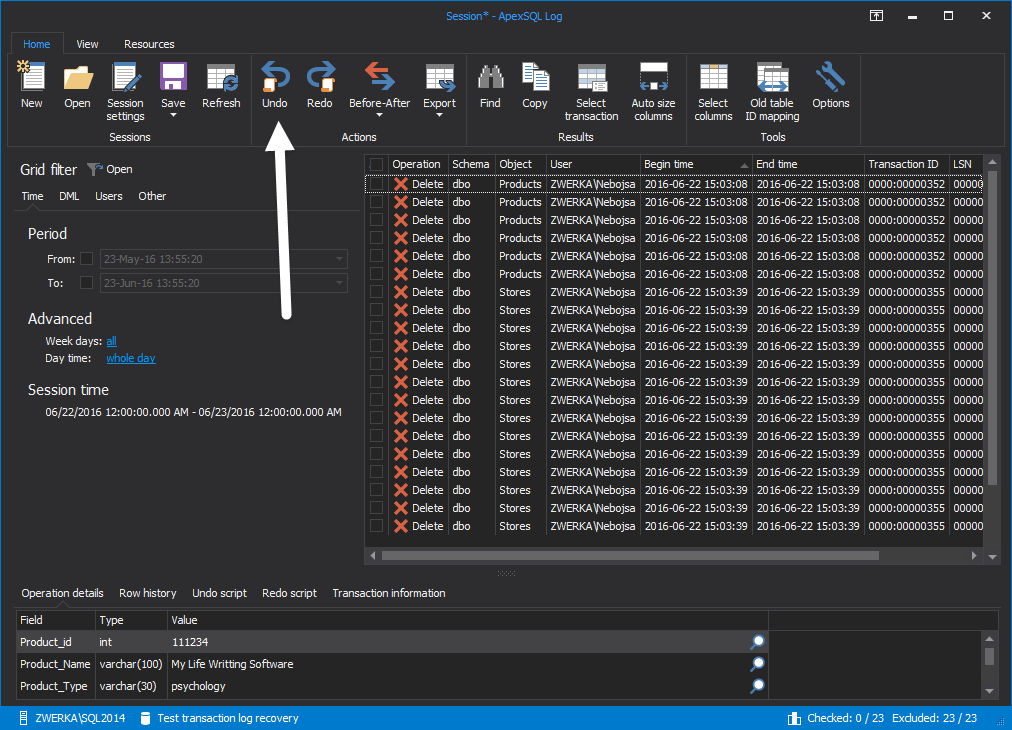Click the grid horizontal scrollbar
Viewport: 1012px width, 730px height.
pyautogui.click(x=630, y=555)
